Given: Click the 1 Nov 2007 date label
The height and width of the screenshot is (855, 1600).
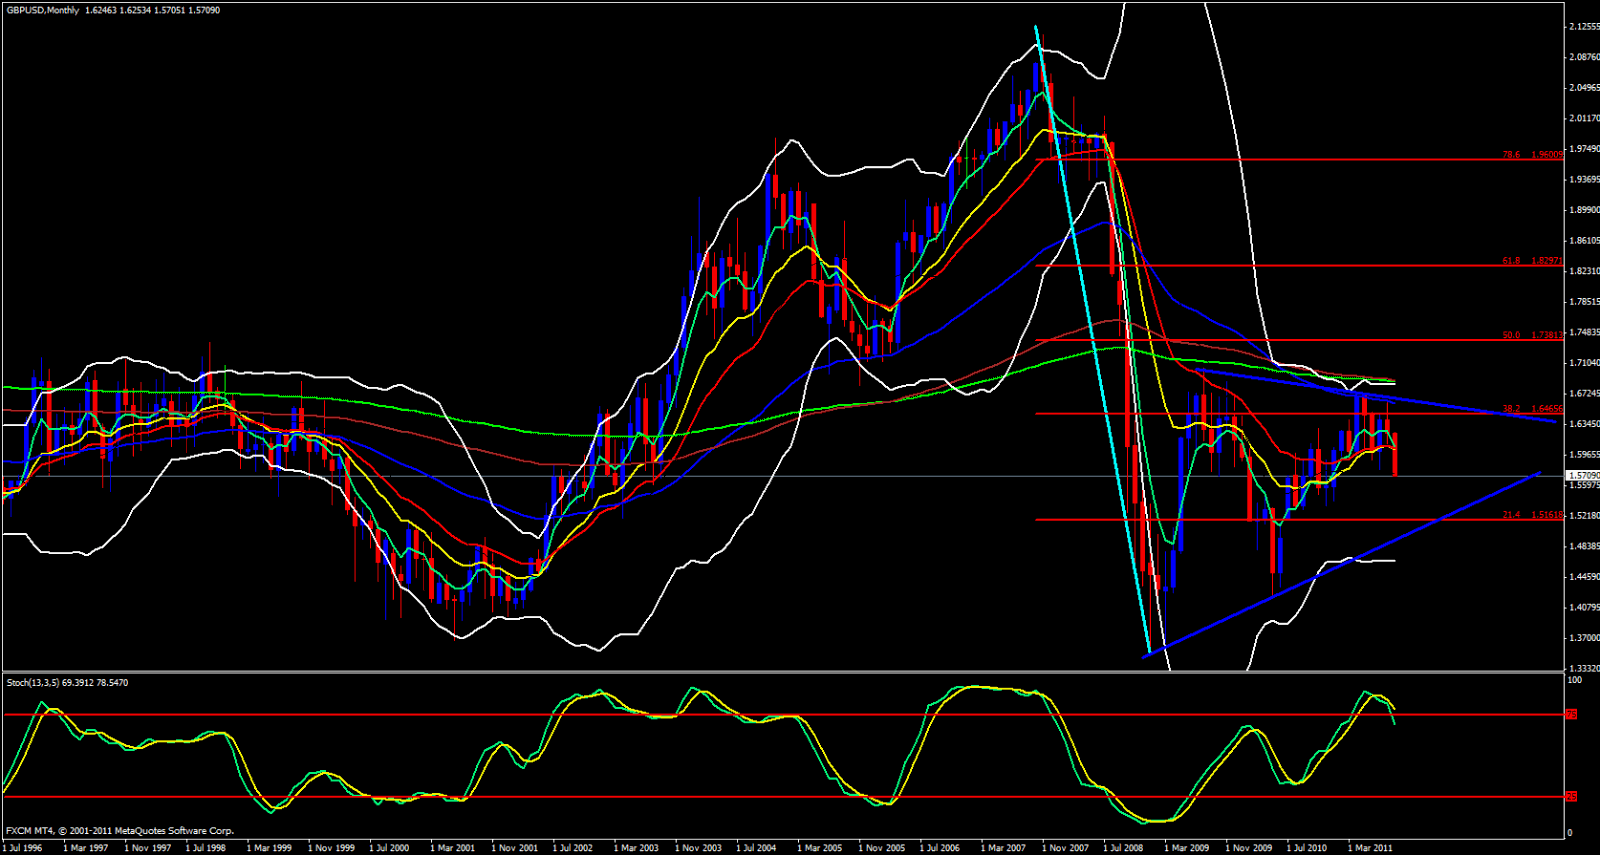Looking at the screenshot, I should click(x=1067, y=848).
